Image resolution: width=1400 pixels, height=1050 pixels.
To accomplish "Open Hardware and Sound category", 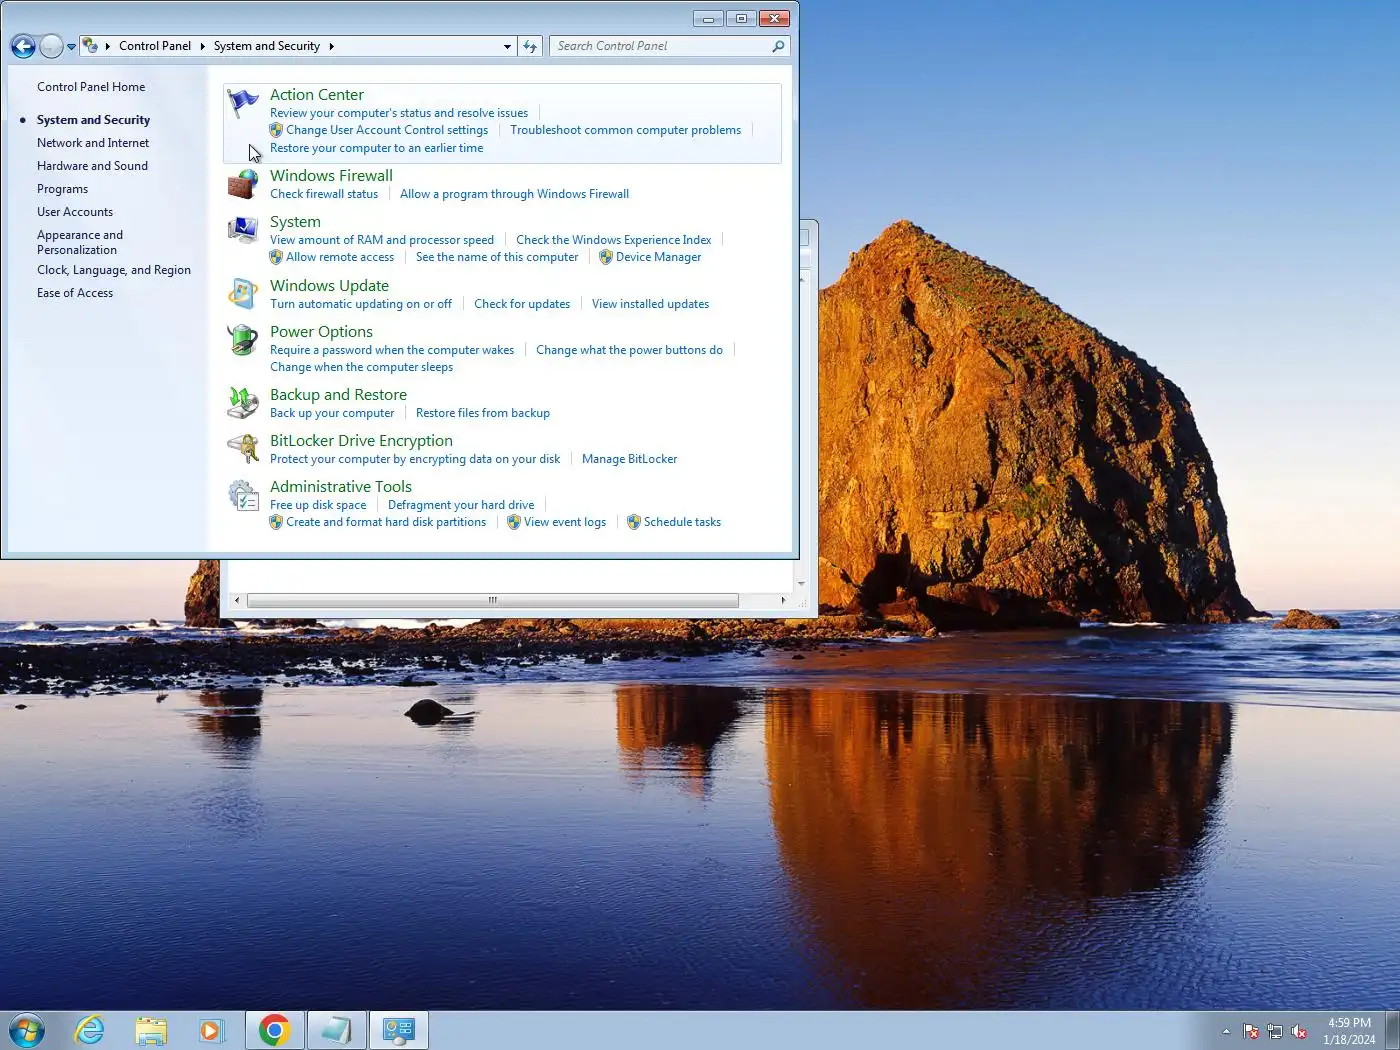I will pyautogui.click(x=92, y=166).
